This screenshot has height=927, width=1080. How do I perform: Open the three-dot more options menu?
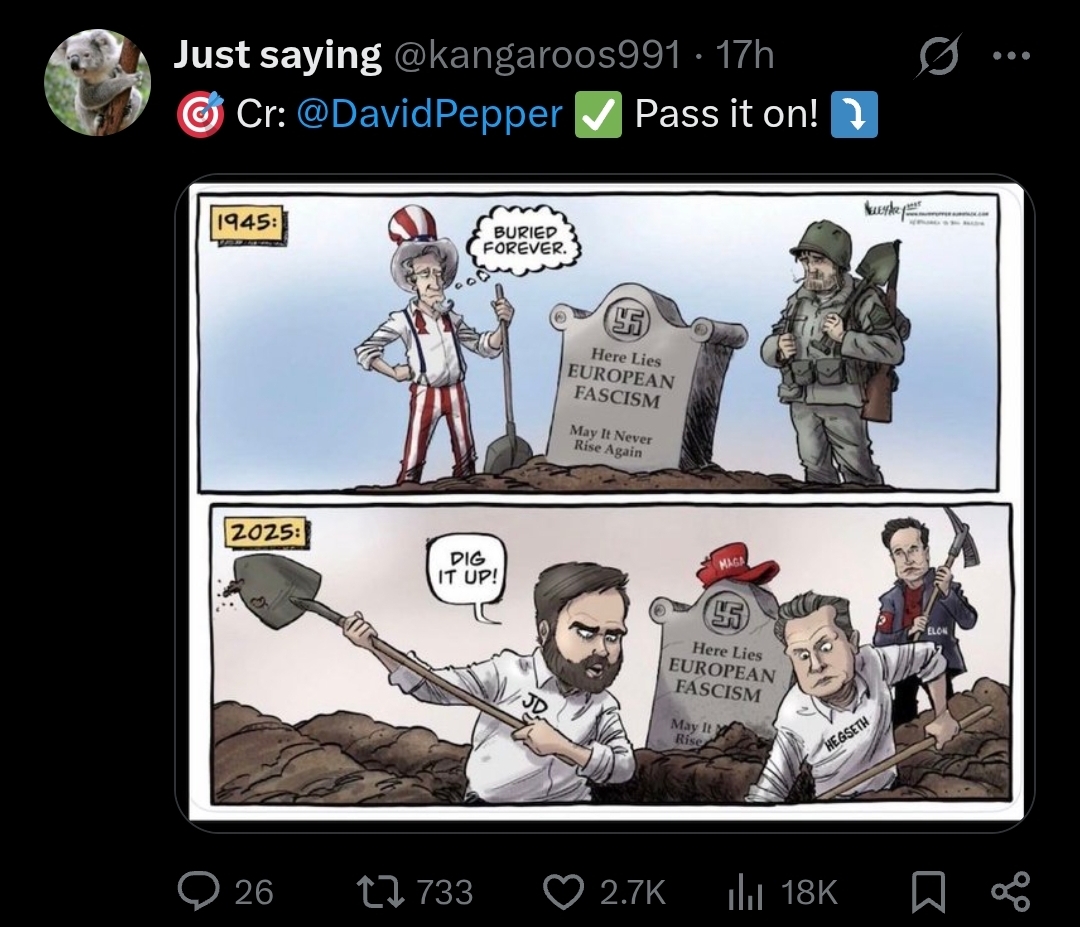(x=1012, y=56)
